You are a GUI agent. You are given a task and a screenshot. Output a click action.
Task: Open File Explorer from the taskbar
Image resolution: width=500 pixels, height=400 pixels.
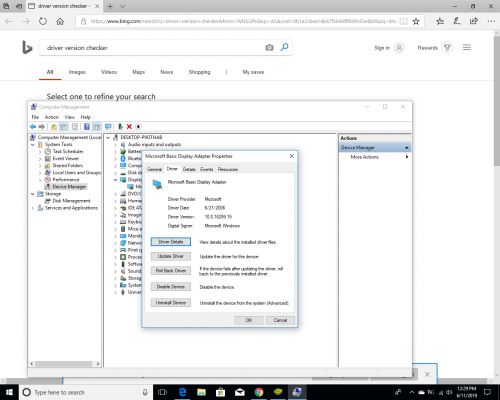[201, 392]
